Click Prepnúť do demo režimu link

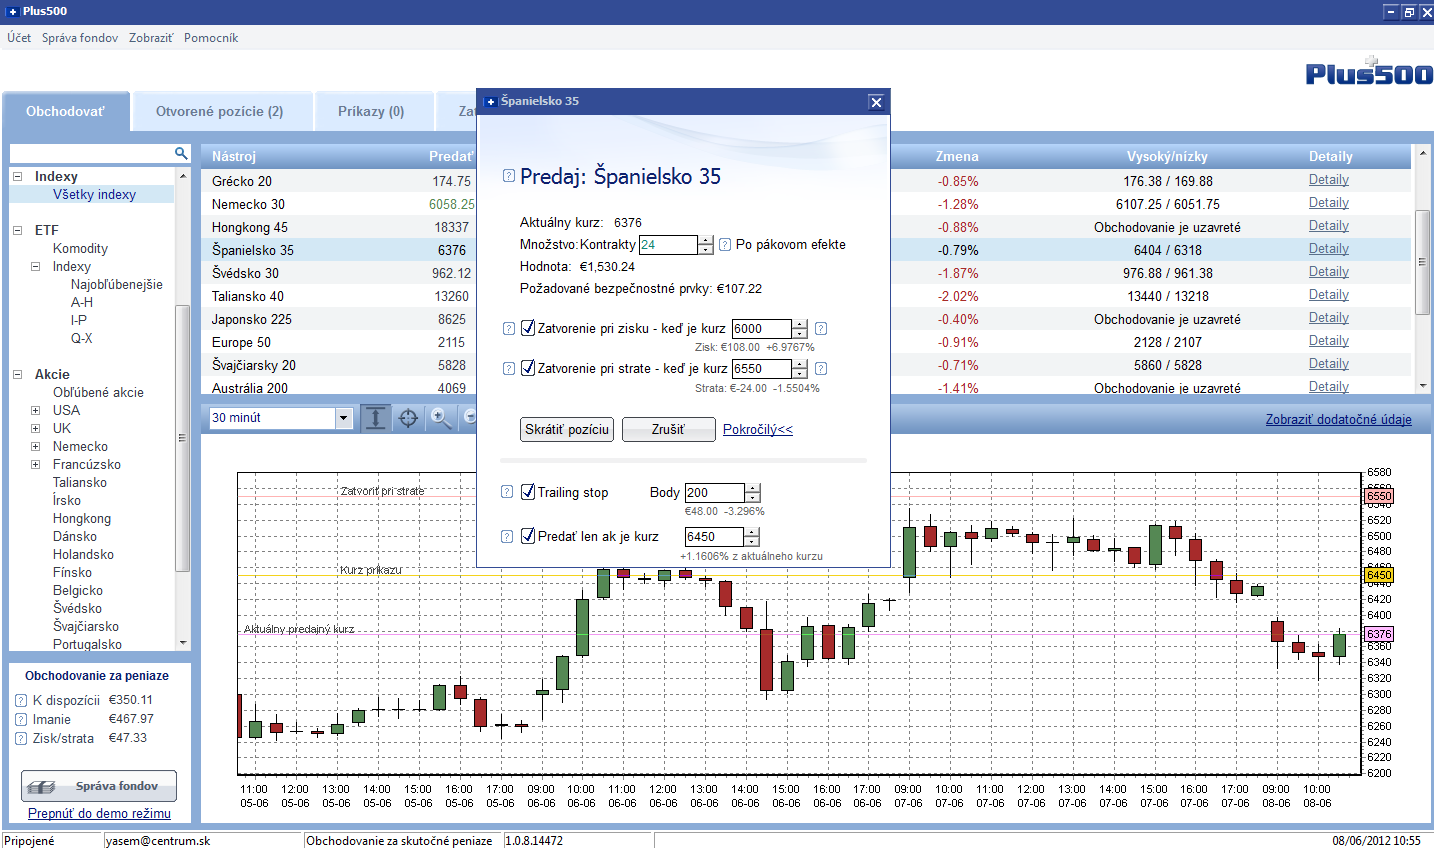[x=99, y=813]
